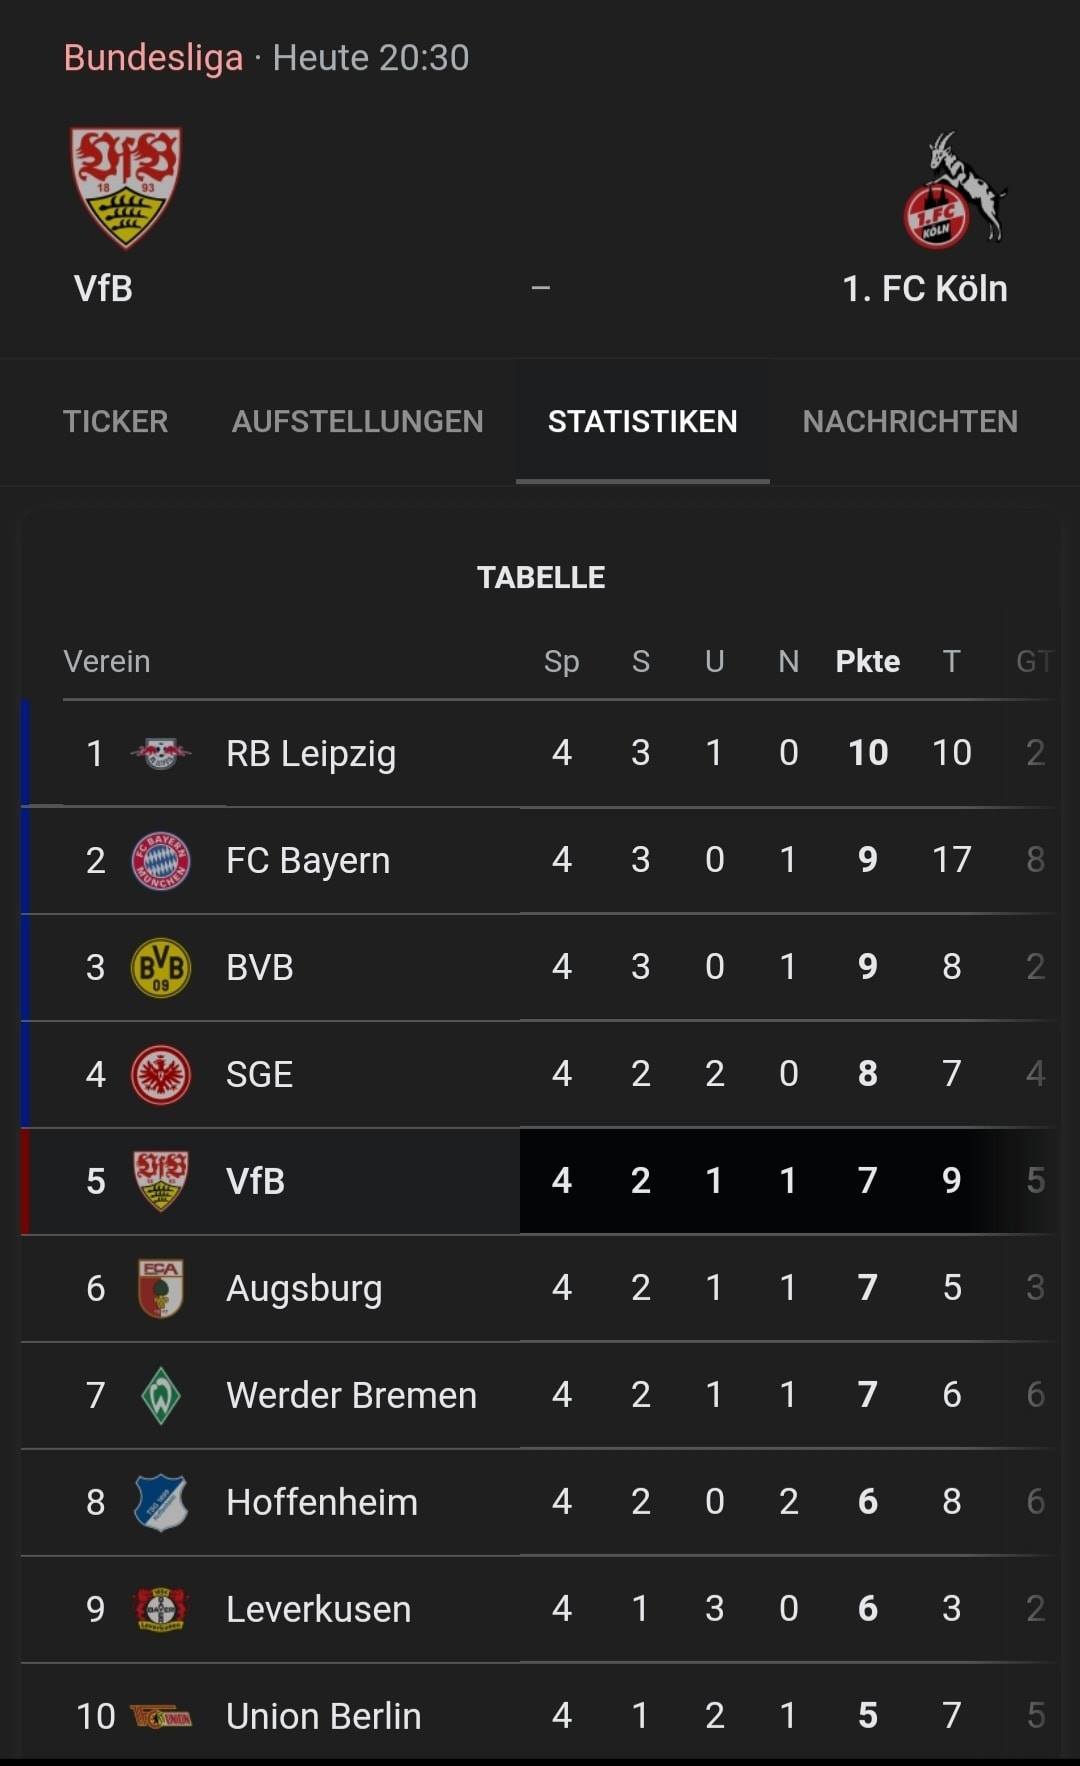Select the highlighted VfB table row

(540, 1181)
